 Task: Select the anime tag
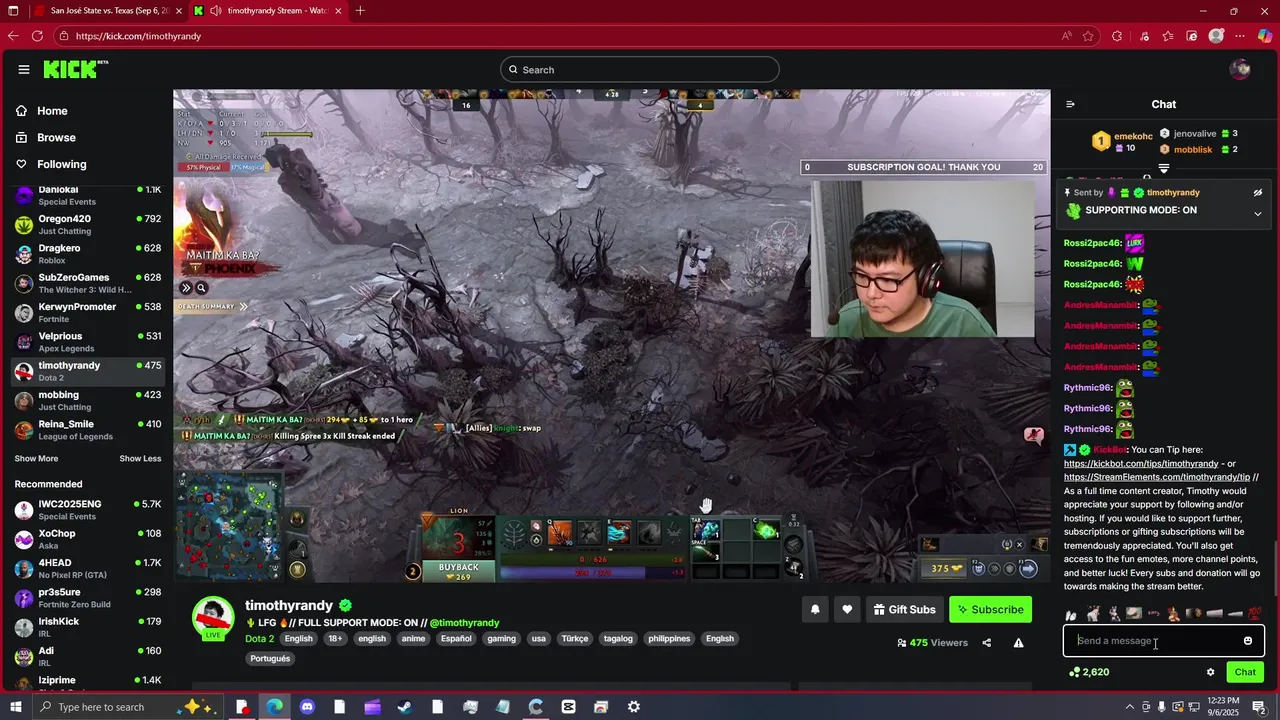point(413,639)
